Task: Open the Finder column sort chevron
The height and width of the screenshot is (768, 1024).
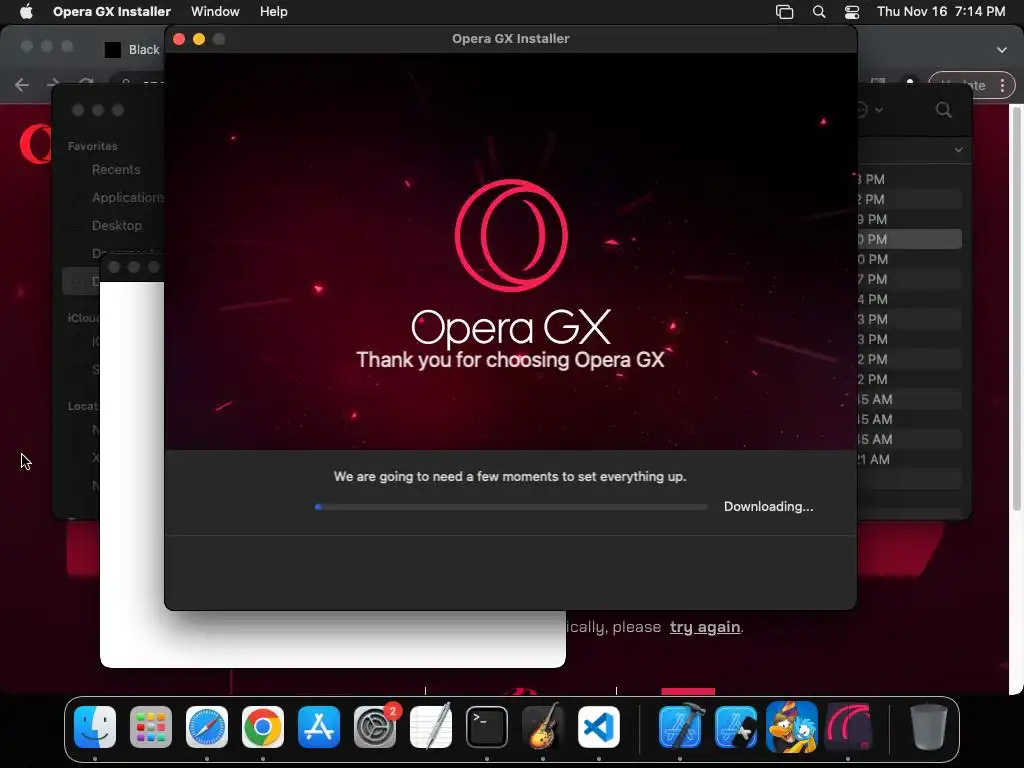Action: click(958, 150)
